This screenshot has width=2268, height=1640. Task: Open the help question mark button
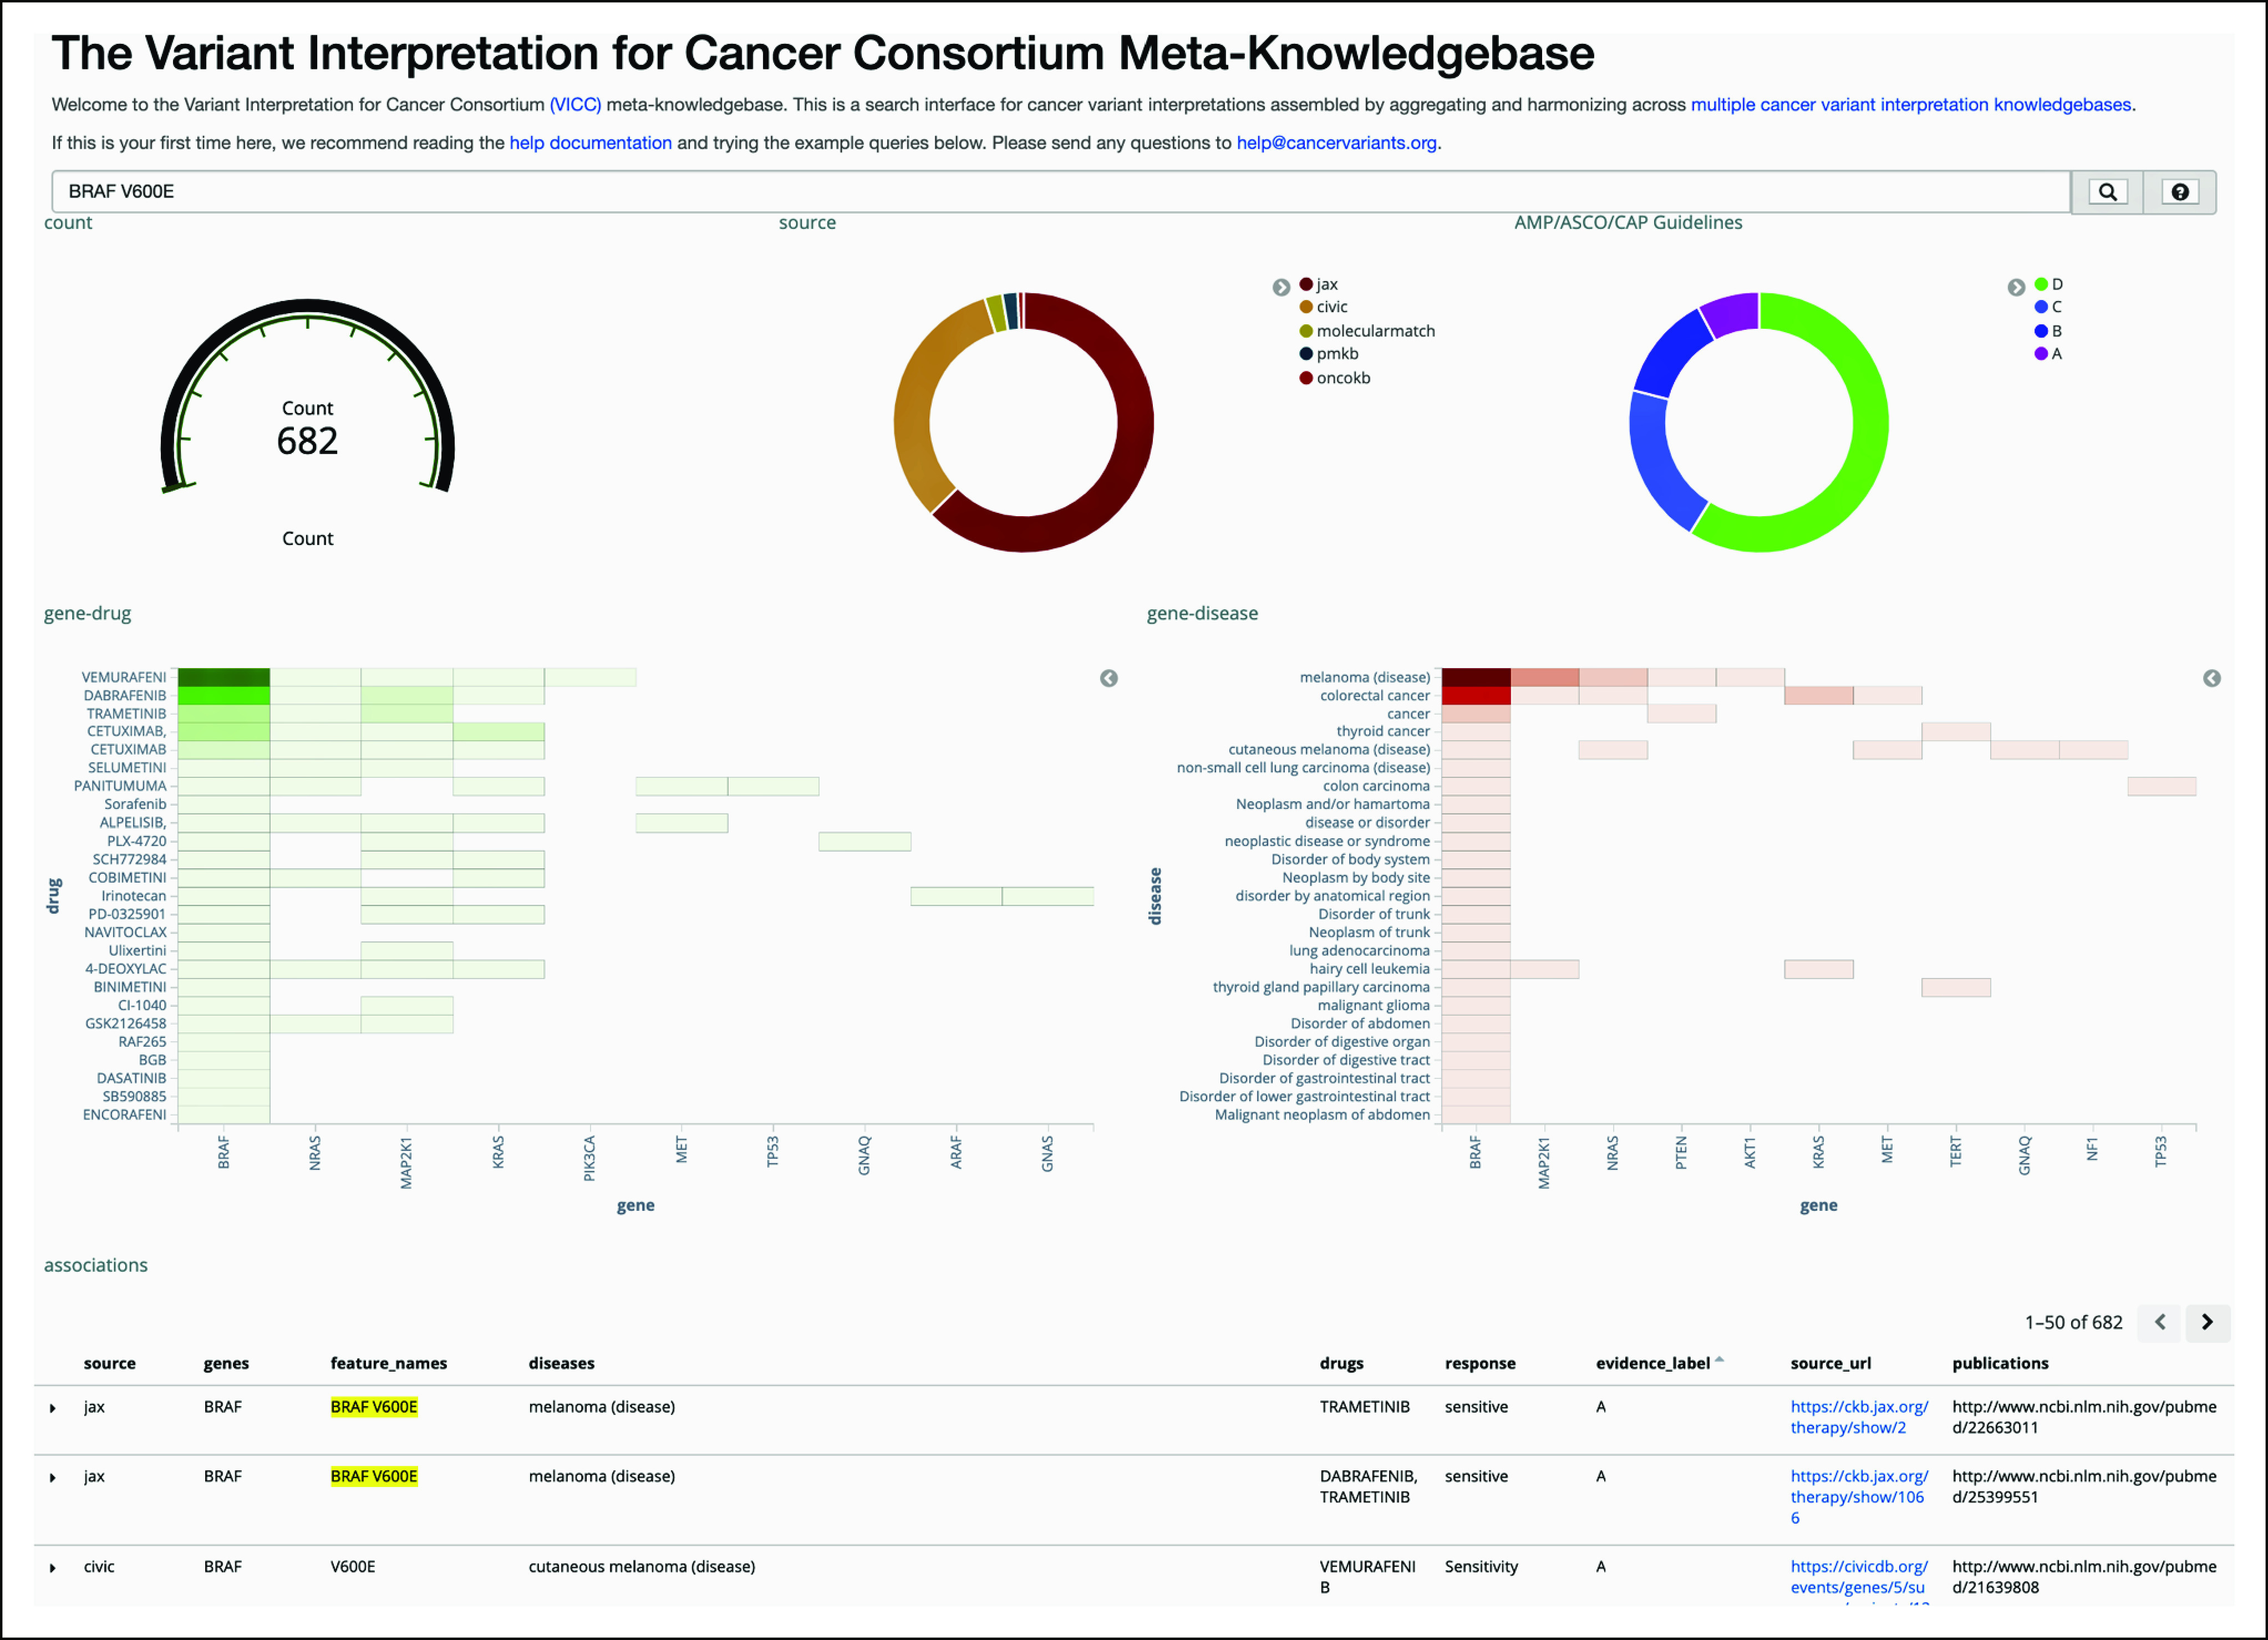(2180, 192)
